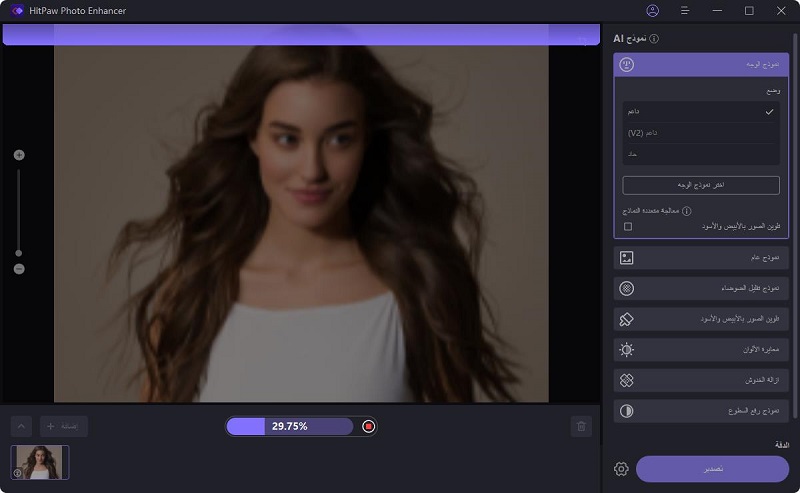This screenshot has width=800, height=493.
Task: Click the zoom in plus icon
Action: pos(19,155)
